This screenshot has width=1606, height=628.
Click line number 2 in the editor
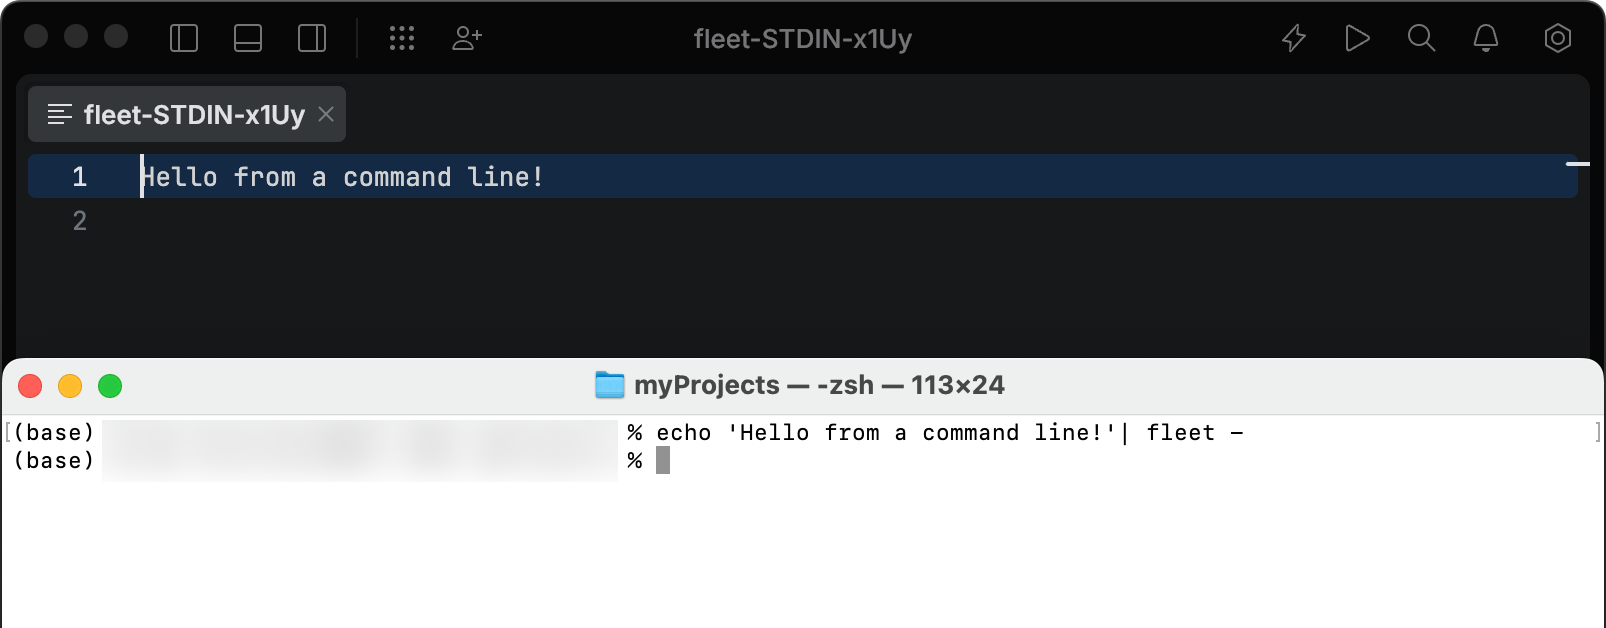click(80, 220)
